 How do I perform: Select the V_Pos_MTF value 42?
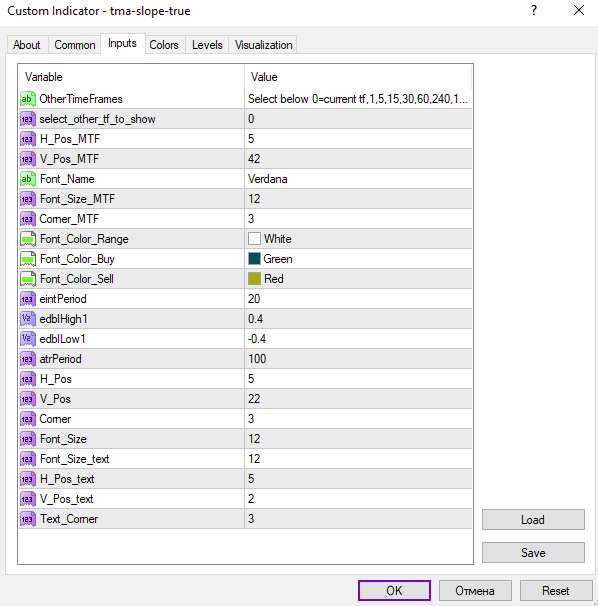point(254,159)
